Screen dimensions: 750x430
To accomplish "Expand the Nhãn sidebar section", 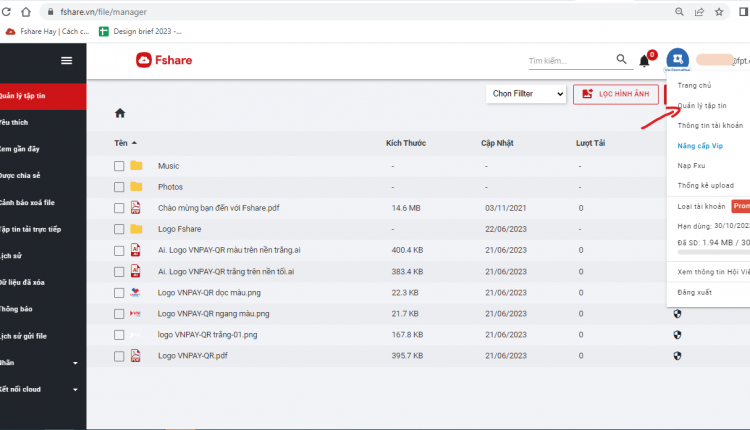I will tap(76, 363).
